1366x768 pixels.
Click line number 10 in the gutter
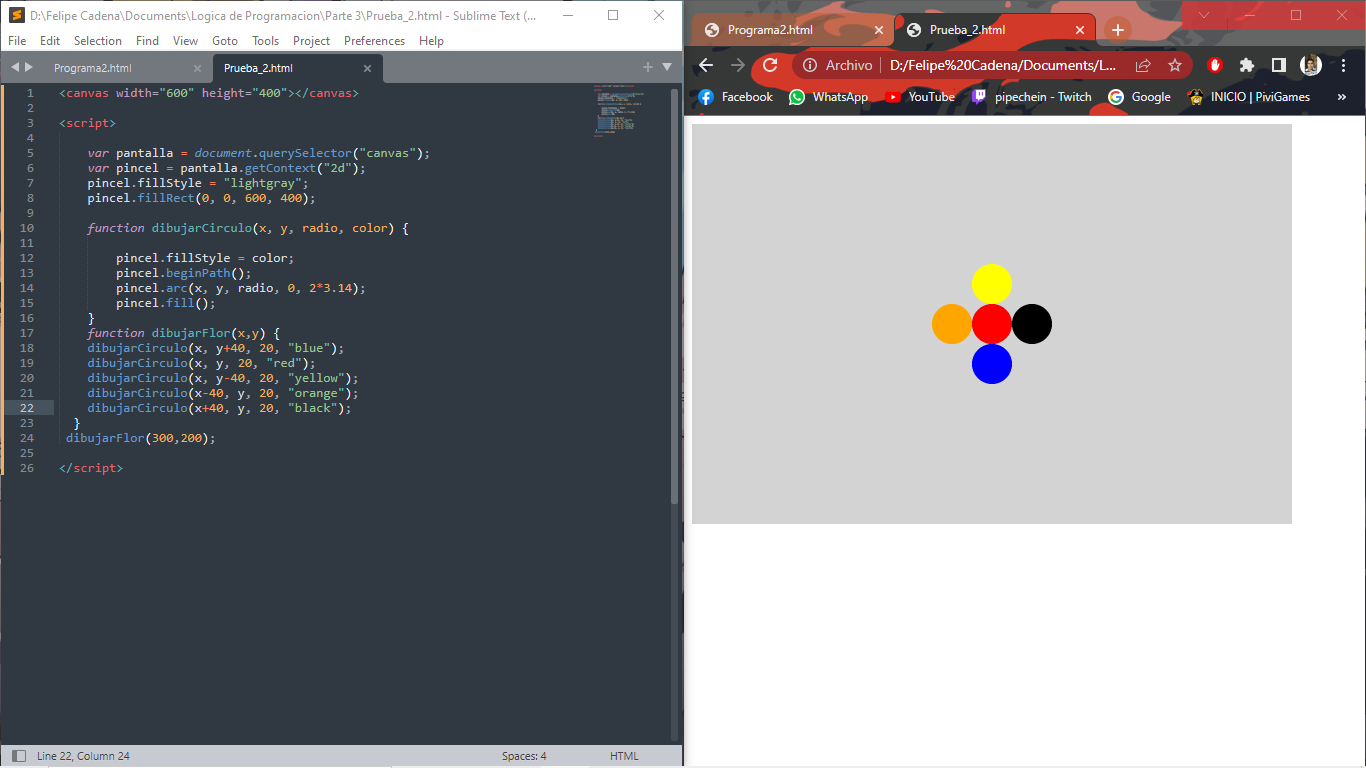[x=27, y=228]
